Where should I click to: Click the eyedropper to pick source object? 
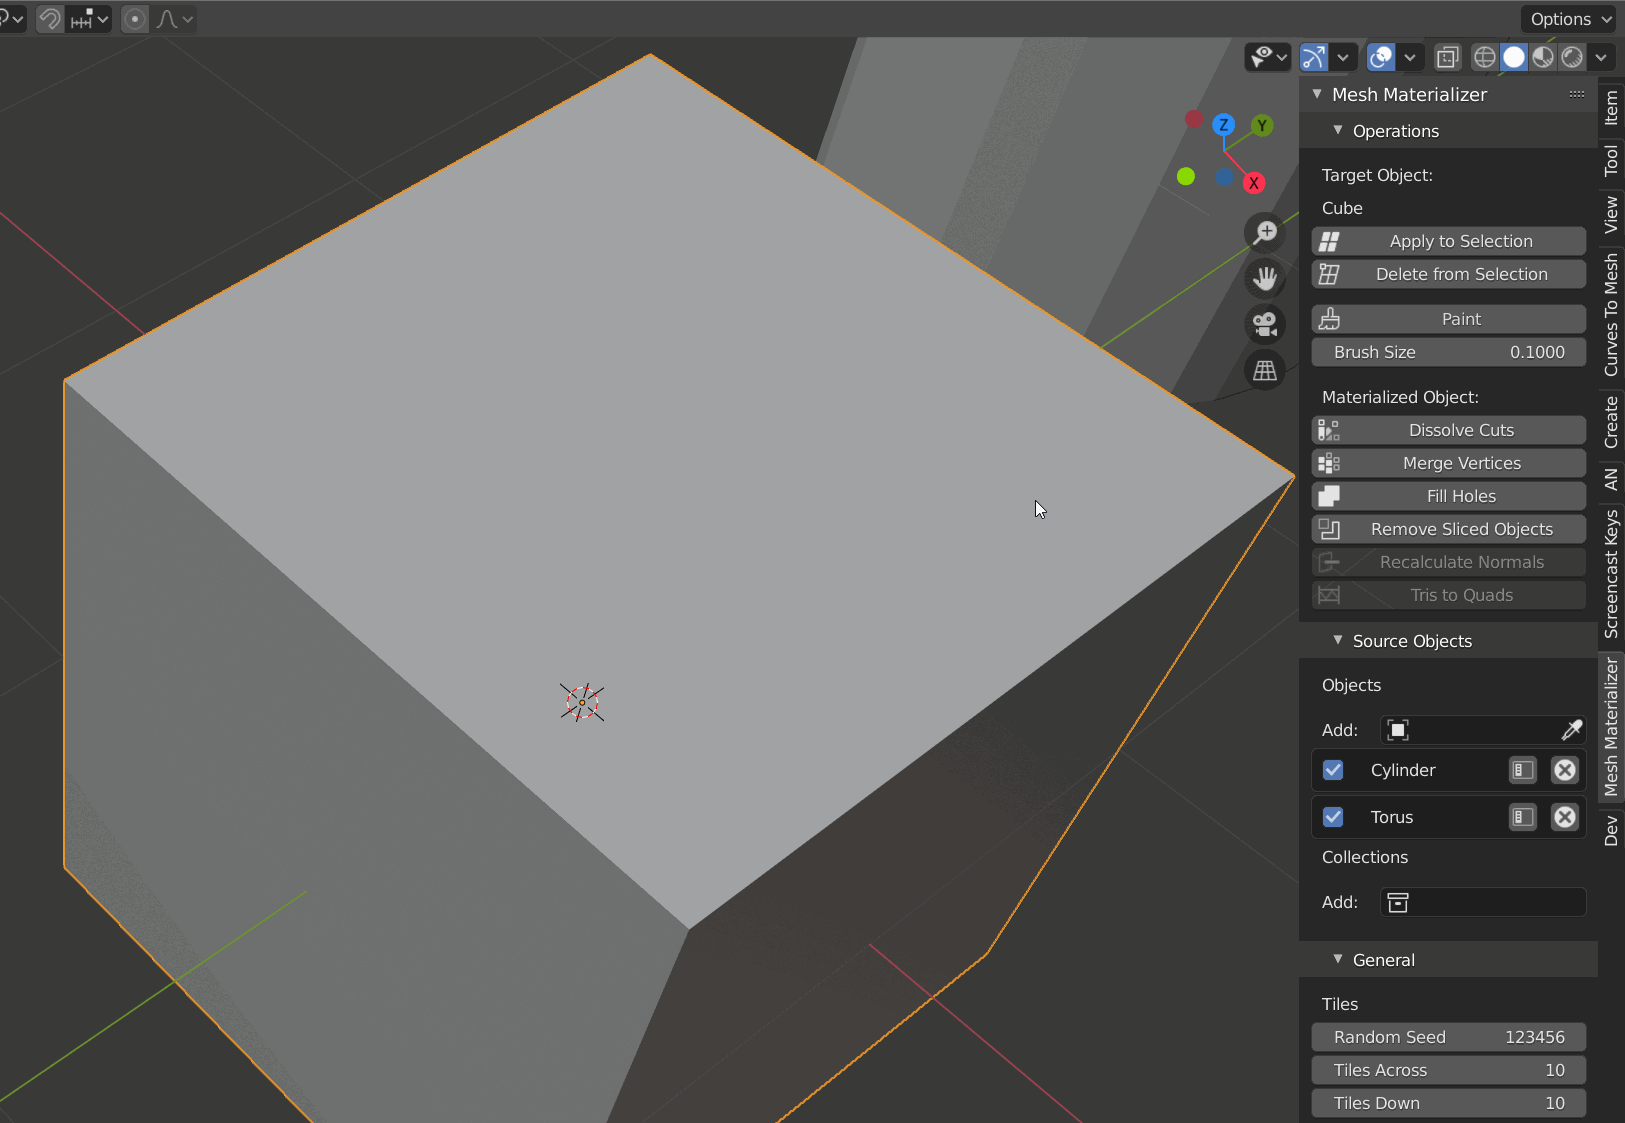[1571, 730]
